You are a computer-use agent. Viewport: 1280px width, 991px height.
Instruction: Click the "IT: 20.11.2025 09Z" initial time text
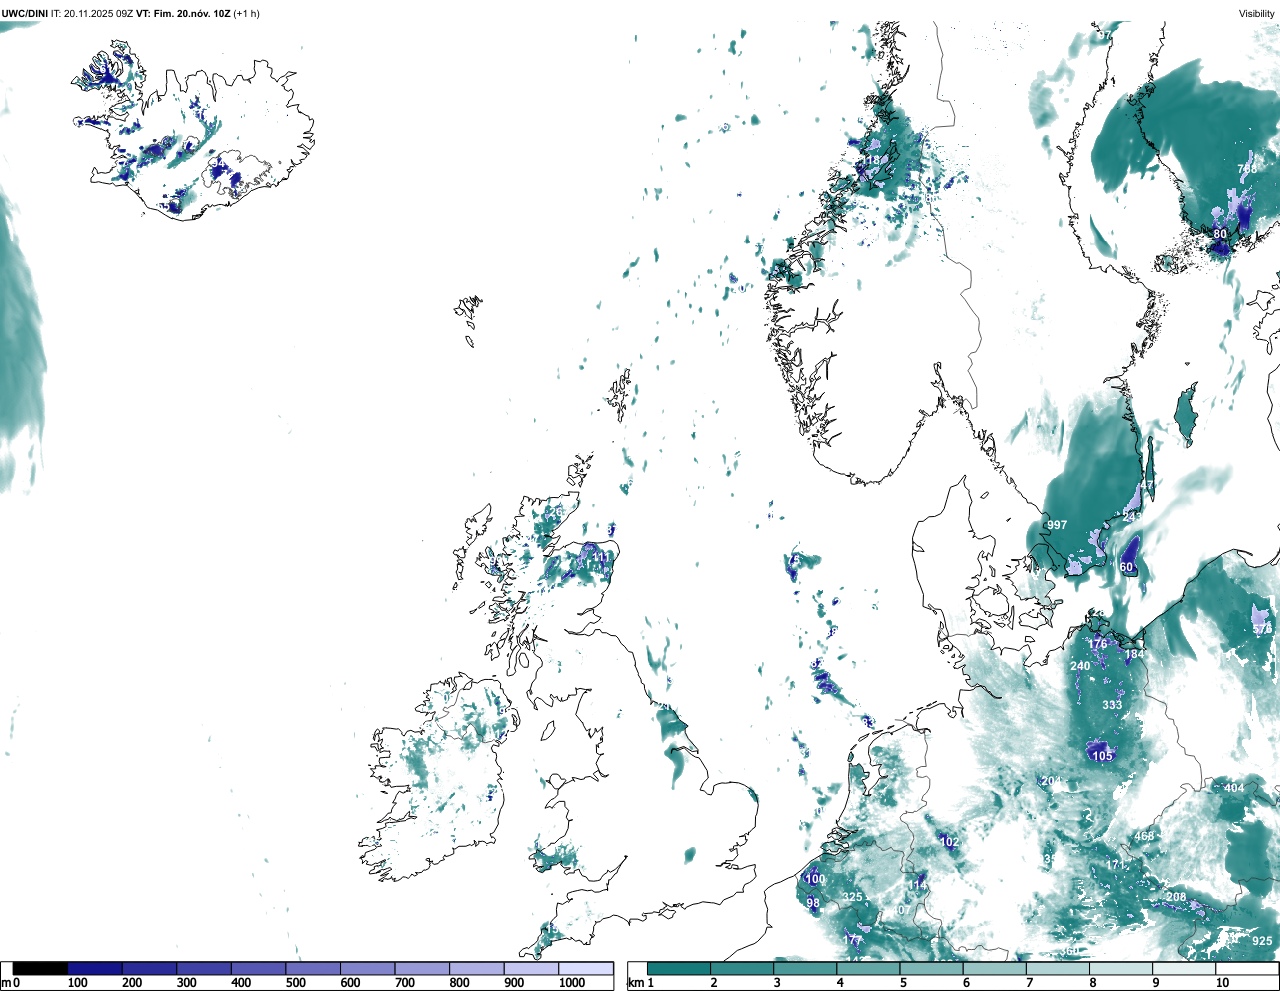pos(92,14)
